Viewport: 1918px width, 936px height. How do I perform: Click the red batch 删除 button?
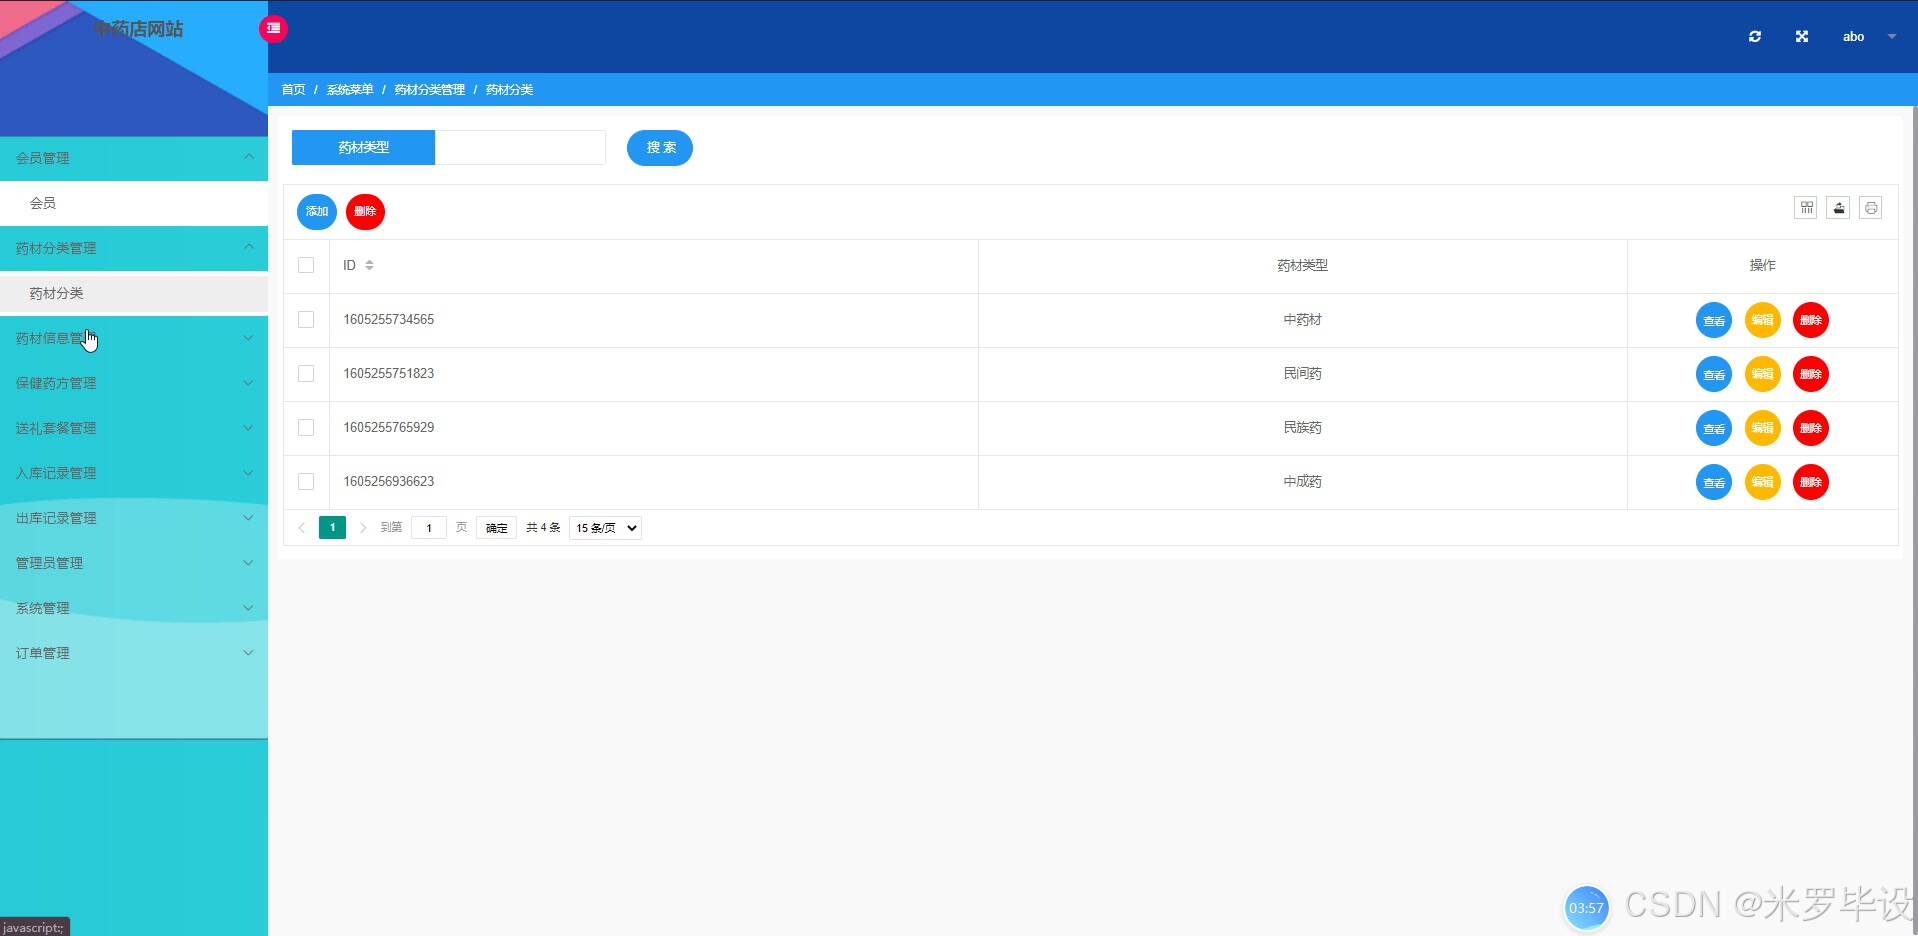pos(365,212)
